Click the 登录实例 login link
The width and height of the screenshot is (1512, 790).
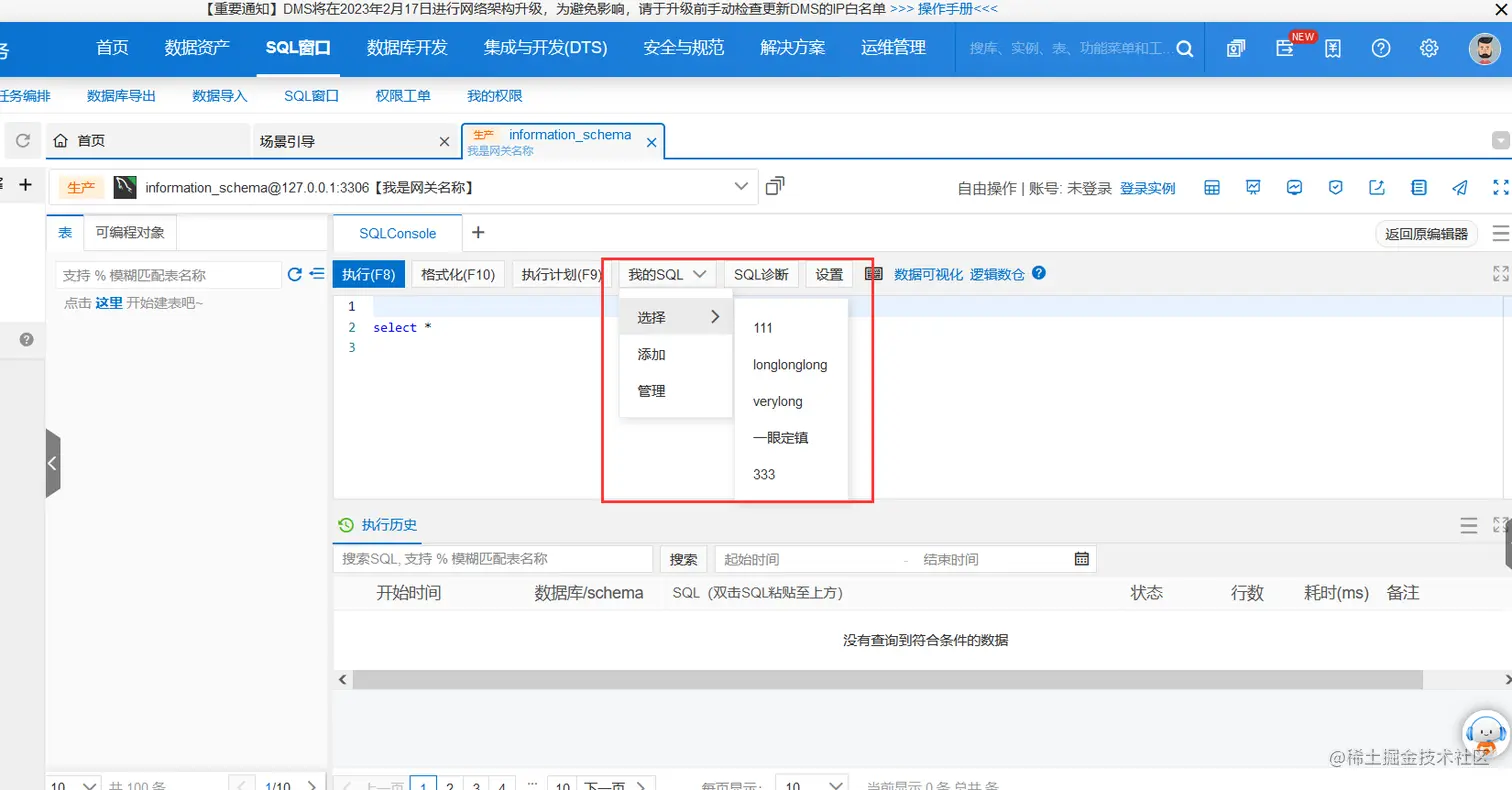tap(1146, 187)
